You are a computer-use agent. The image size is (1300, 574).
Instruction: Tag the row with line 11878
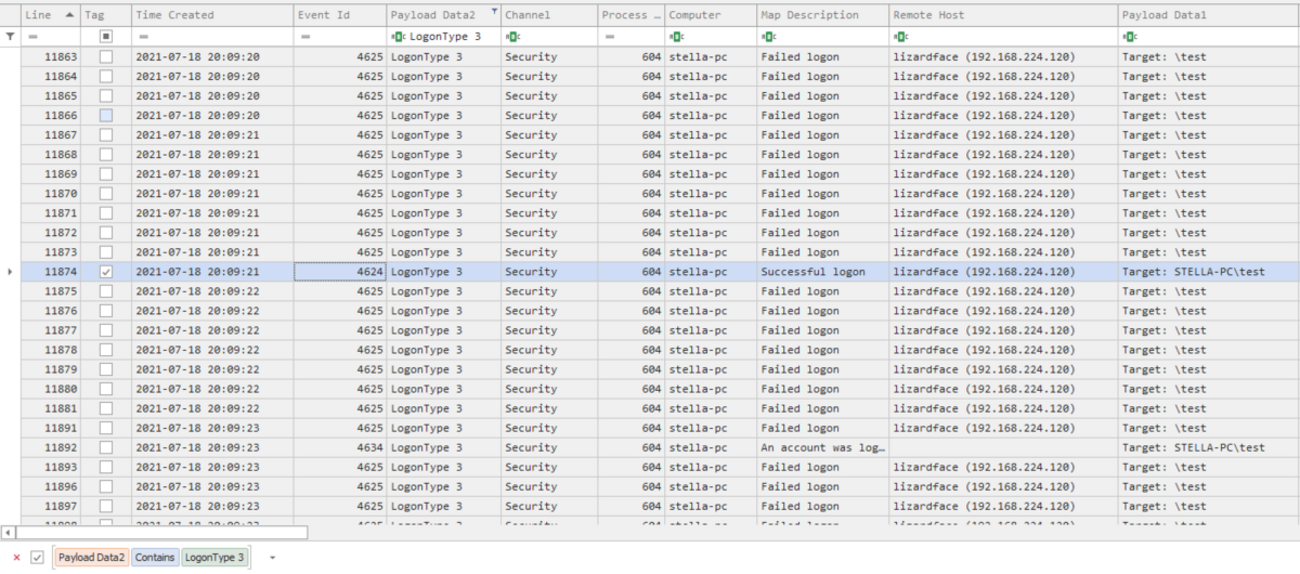(106, 350)
